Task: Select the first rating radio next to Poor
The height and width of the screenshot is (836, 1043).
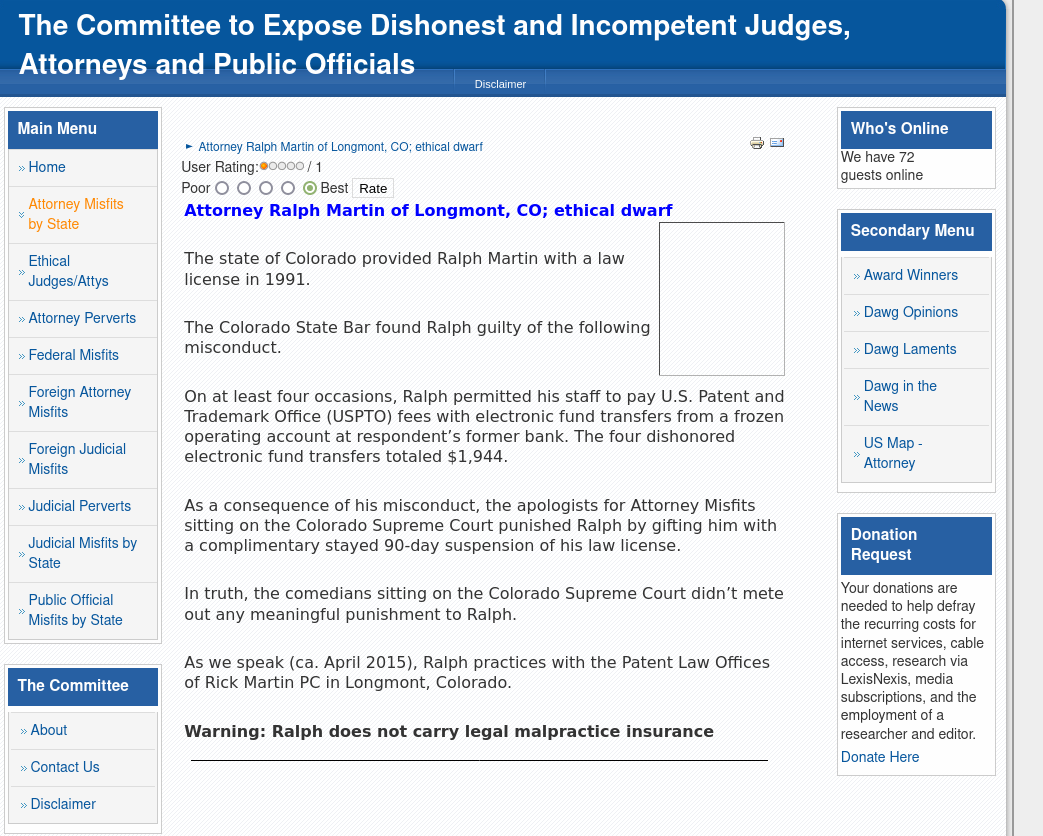Action: (x=222, y=188)
